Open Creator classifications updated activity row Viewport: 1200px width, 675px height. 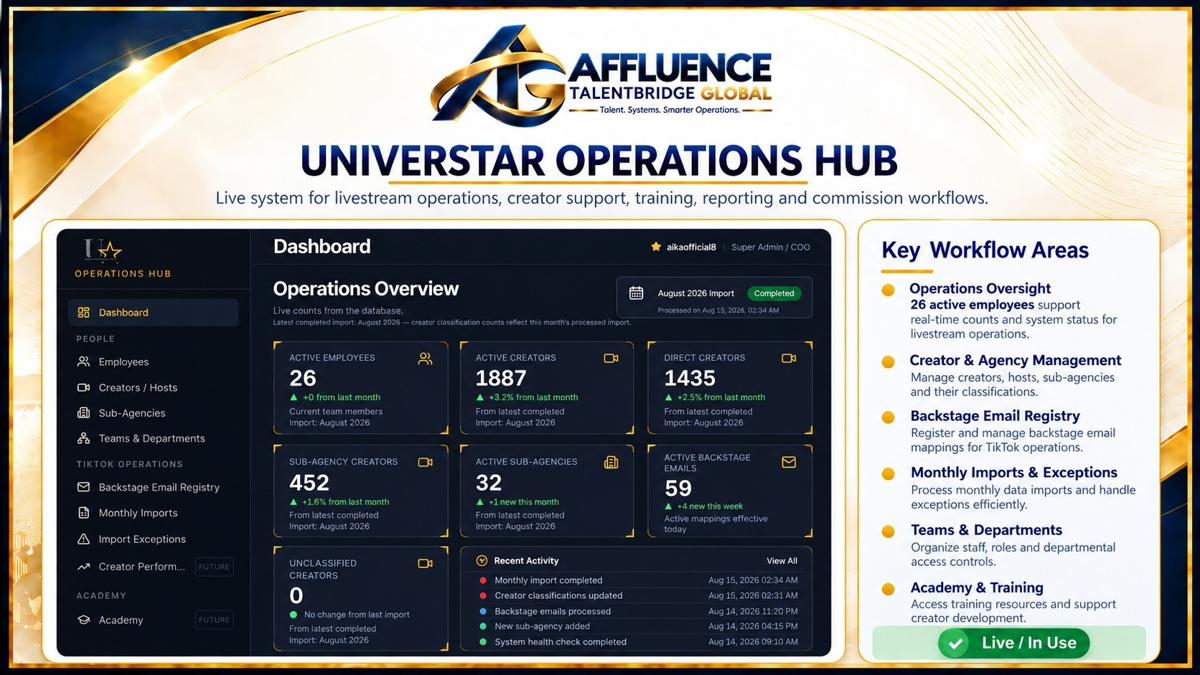coord(637,595)
